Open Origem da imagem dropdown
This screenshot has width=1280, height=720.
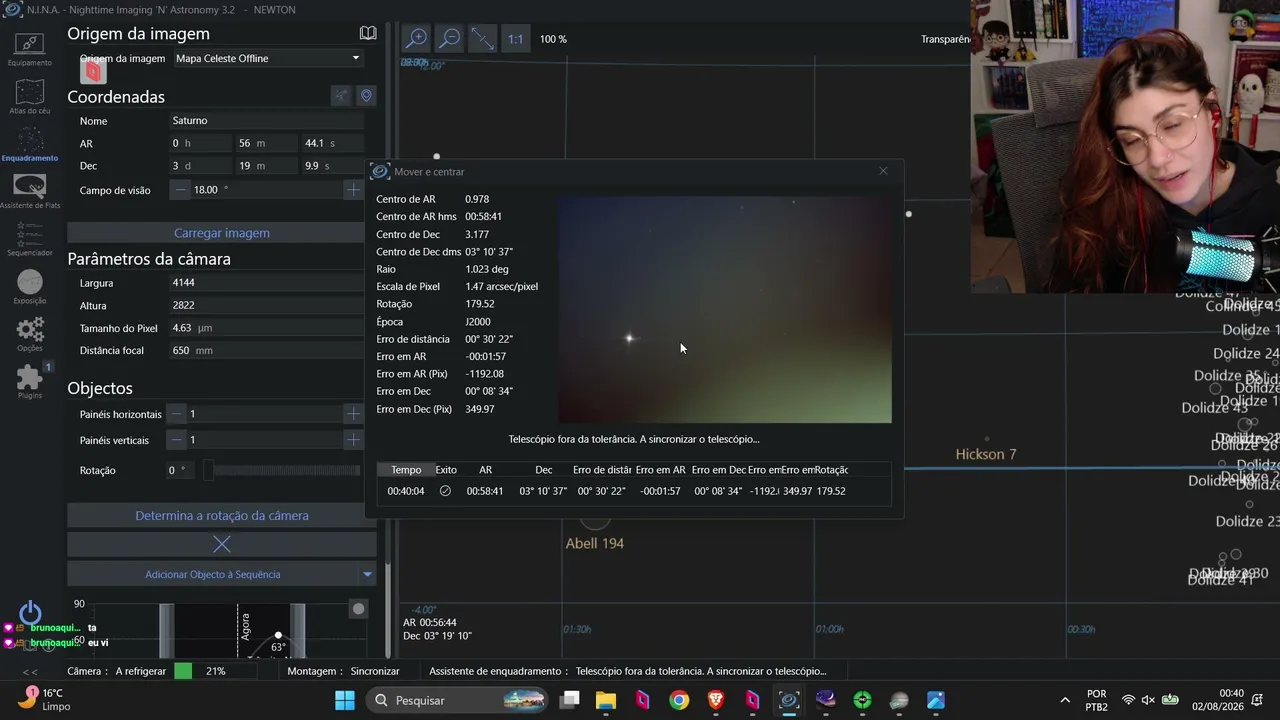pos(267,58)
